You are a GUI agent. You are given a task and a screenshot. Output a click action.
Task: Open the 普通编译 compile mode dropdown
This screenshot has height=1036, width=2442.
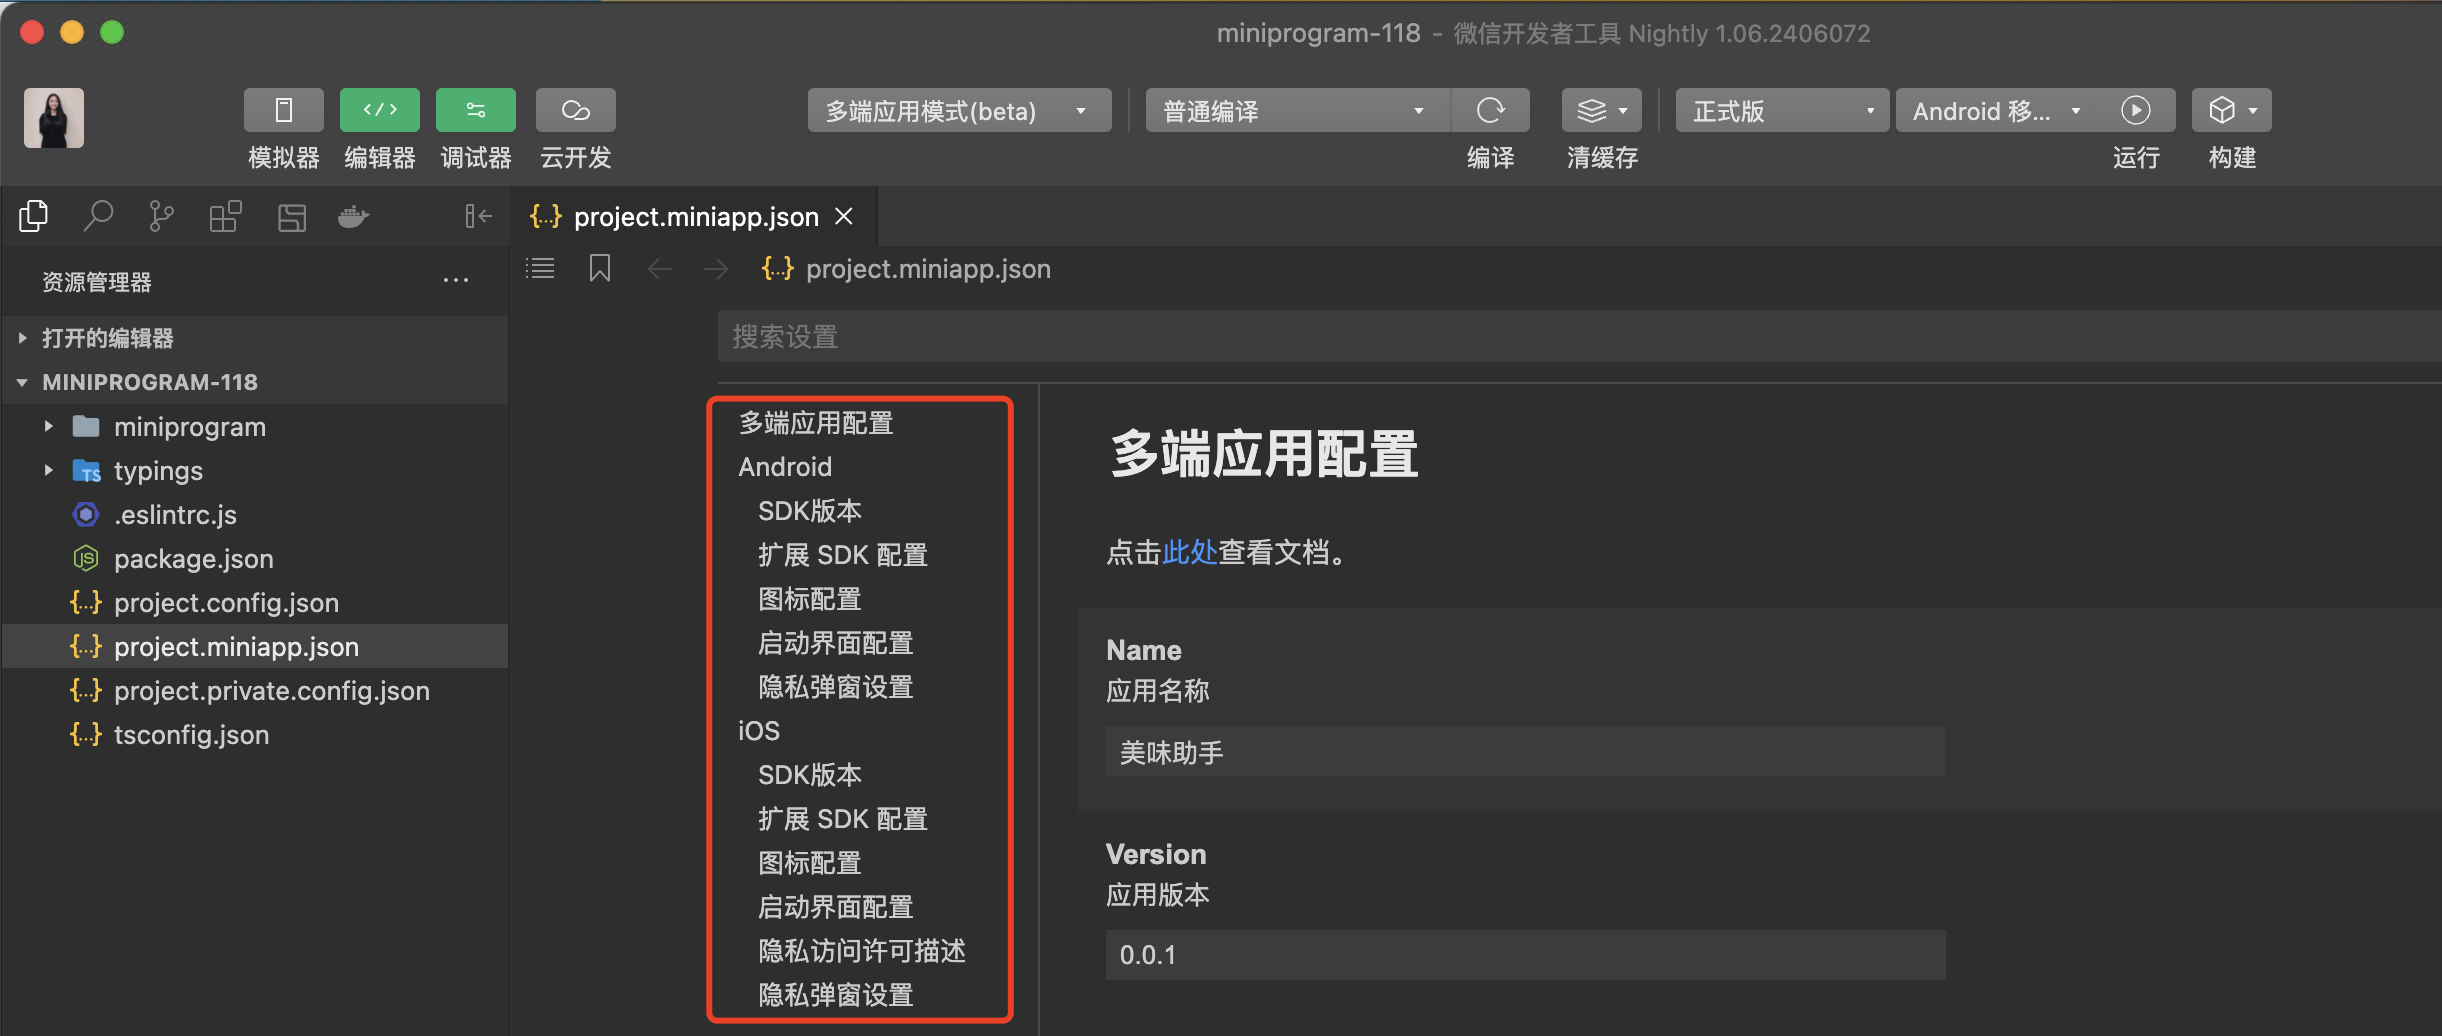click(x=1296, y=110)
